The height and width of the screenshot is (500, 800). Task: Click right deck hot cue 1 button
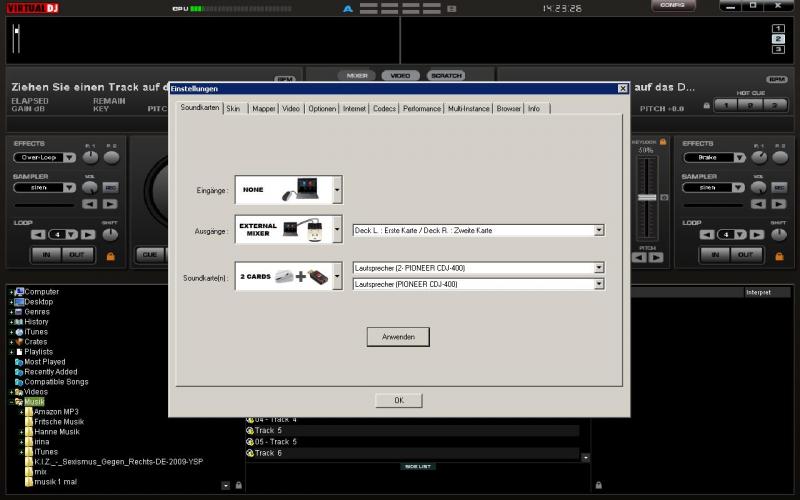(x=726, y=106)
